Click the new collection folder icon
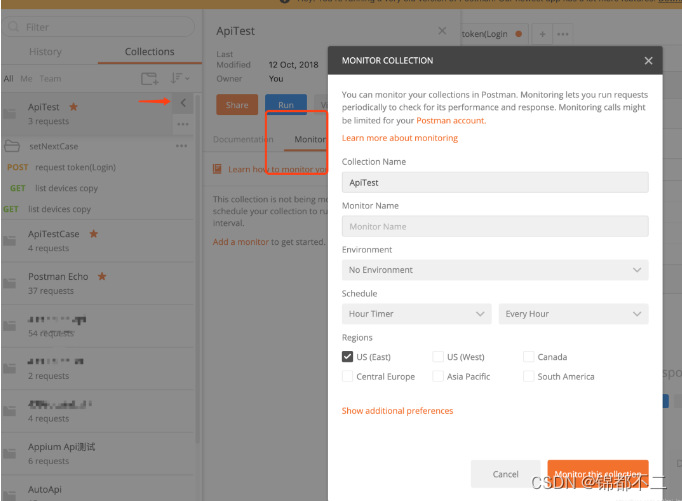This screenshot has width=682, height=501. pyautogui.click(x=149, y=78)
